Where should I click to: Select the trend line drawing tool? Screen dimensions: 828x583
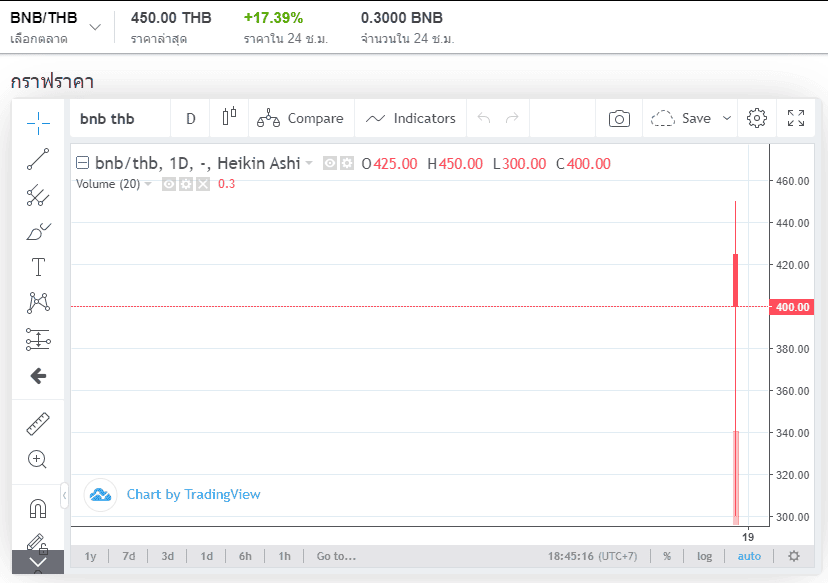coord(38,159)
